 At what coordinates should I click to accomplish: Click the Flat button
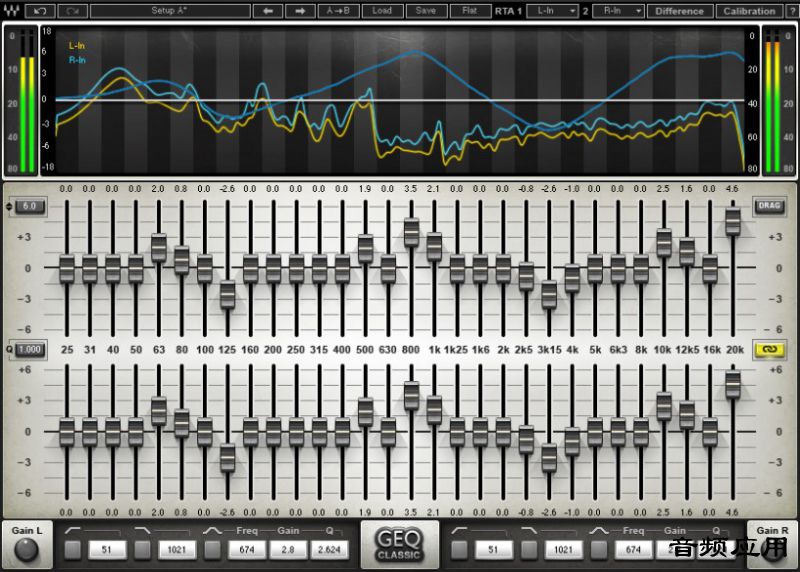(x=470, y=11)
